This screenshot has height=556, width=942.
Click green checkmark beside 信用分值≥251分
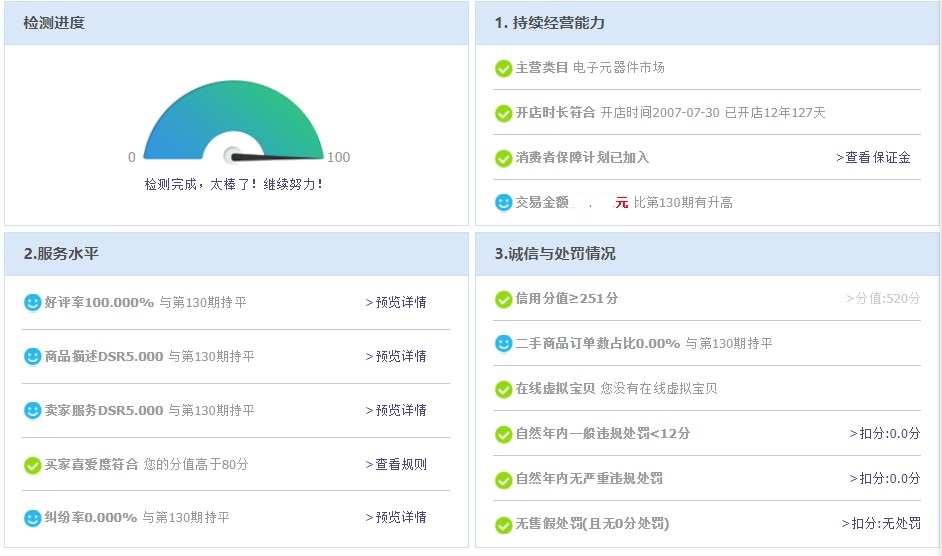[504, 299]
